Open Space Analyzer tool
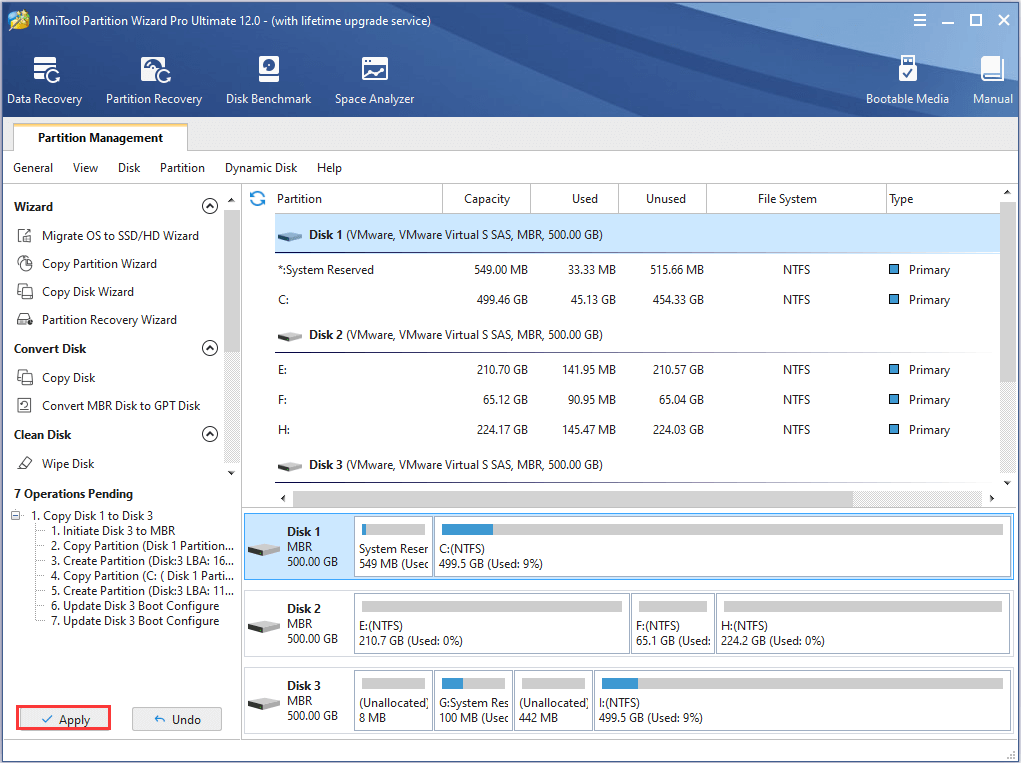 [374, 81]
